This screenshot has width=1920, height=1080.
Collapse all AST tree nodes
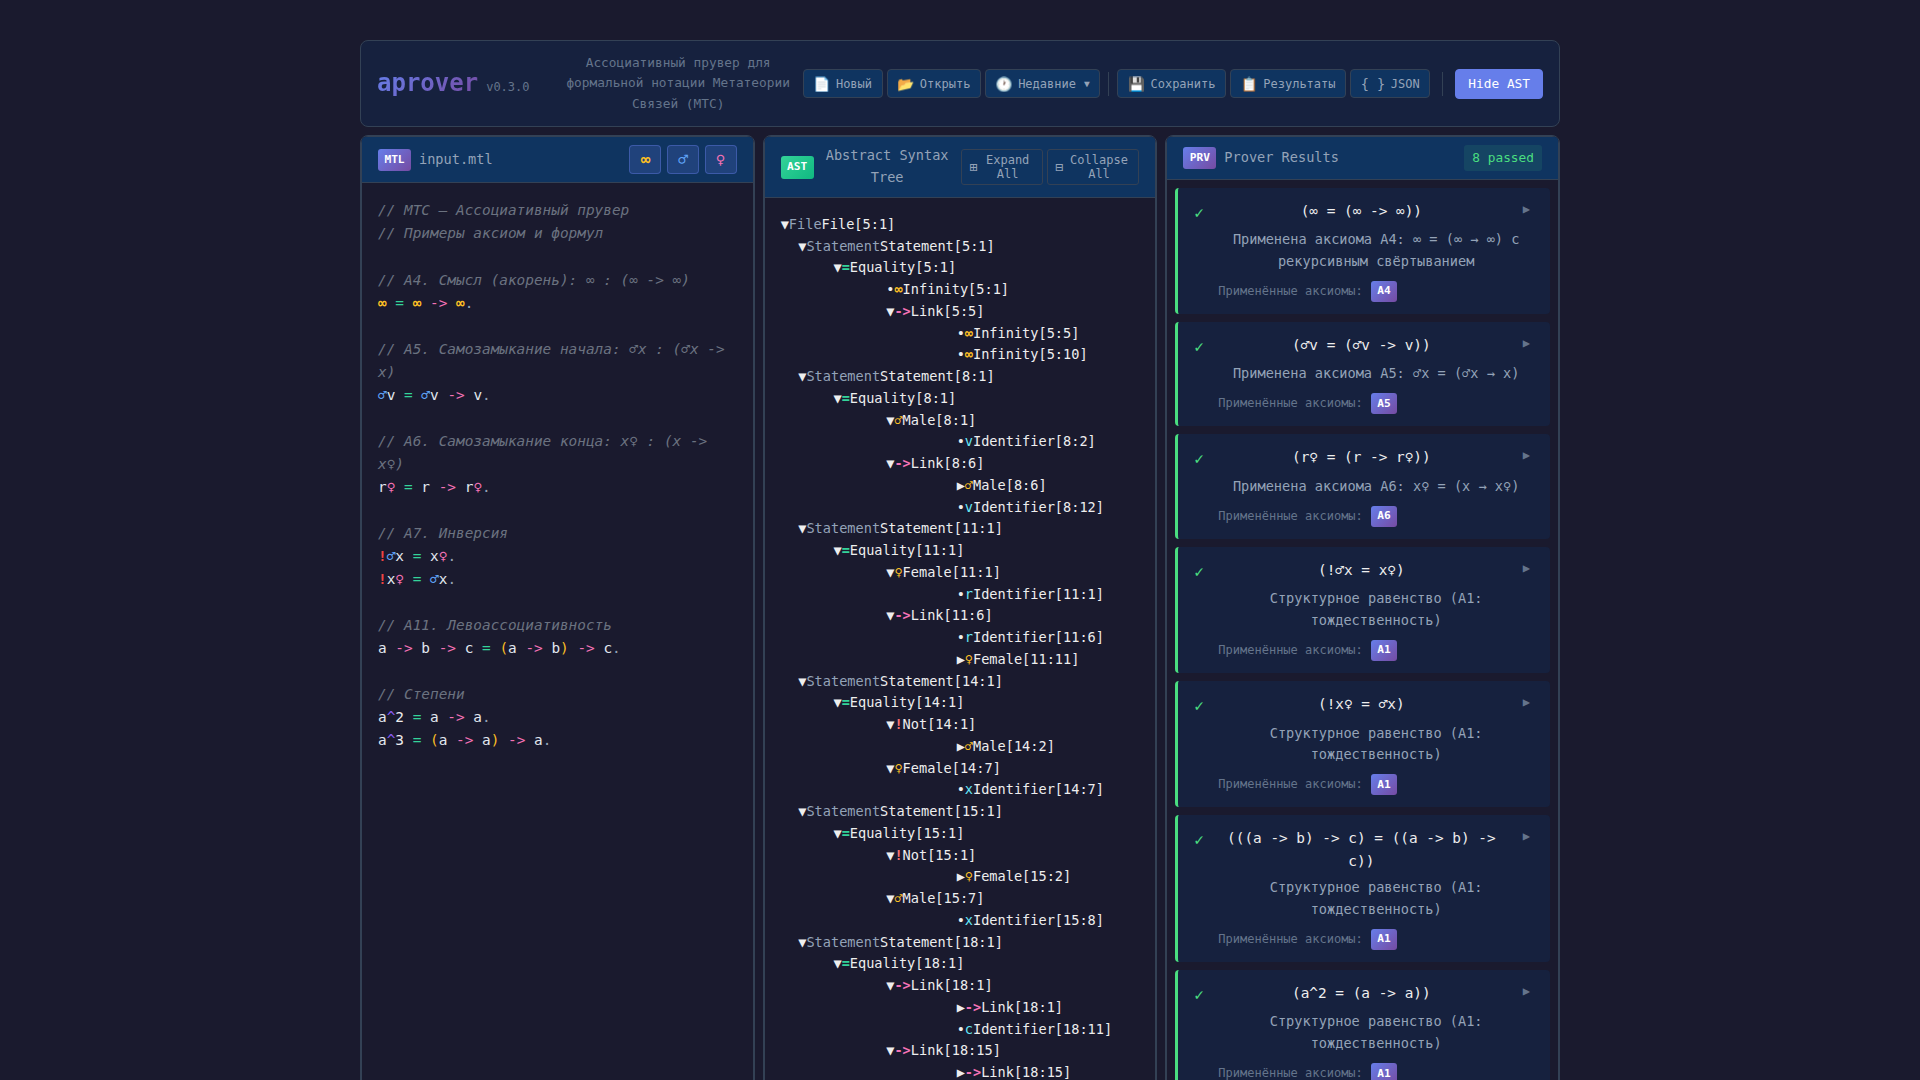1092,167
